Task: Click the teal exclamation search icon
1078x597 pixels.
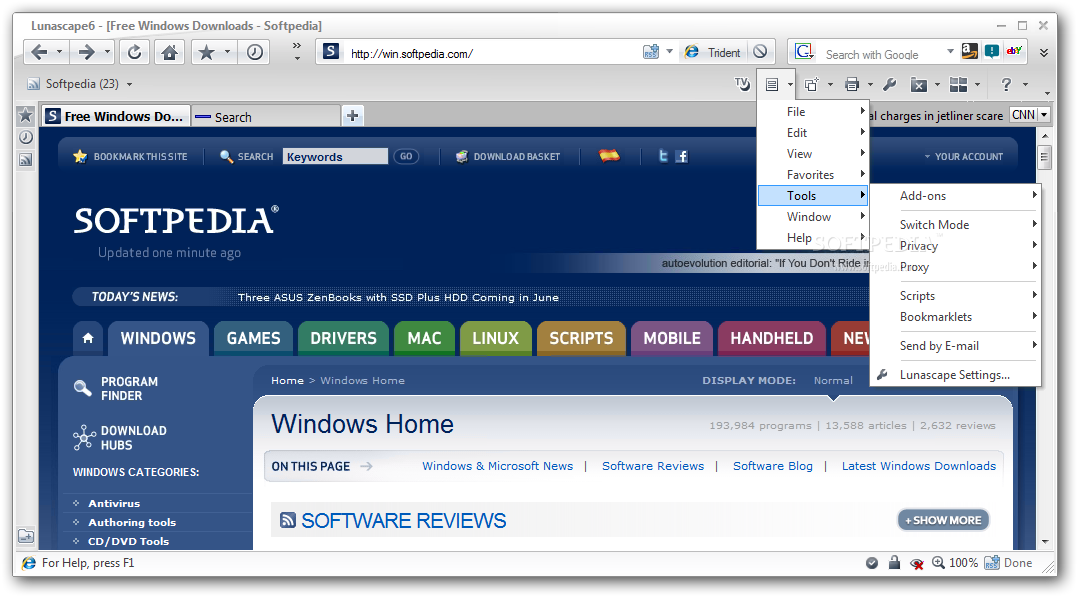Action: 991,51
